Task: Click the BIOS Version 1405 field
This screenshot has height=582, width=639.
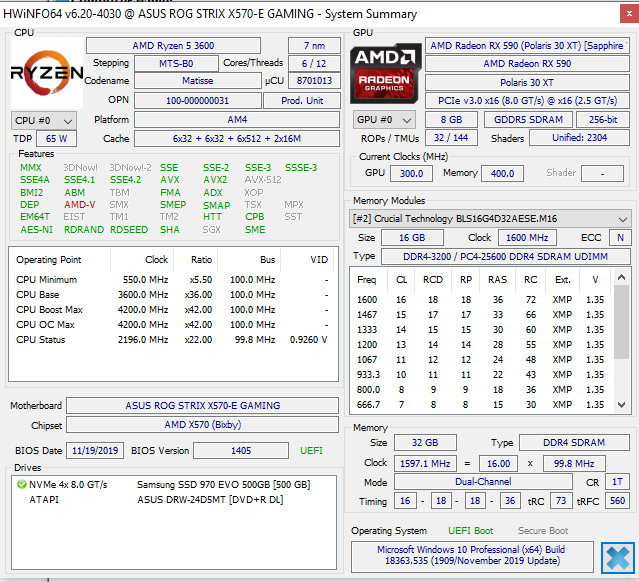Action: 241,450
